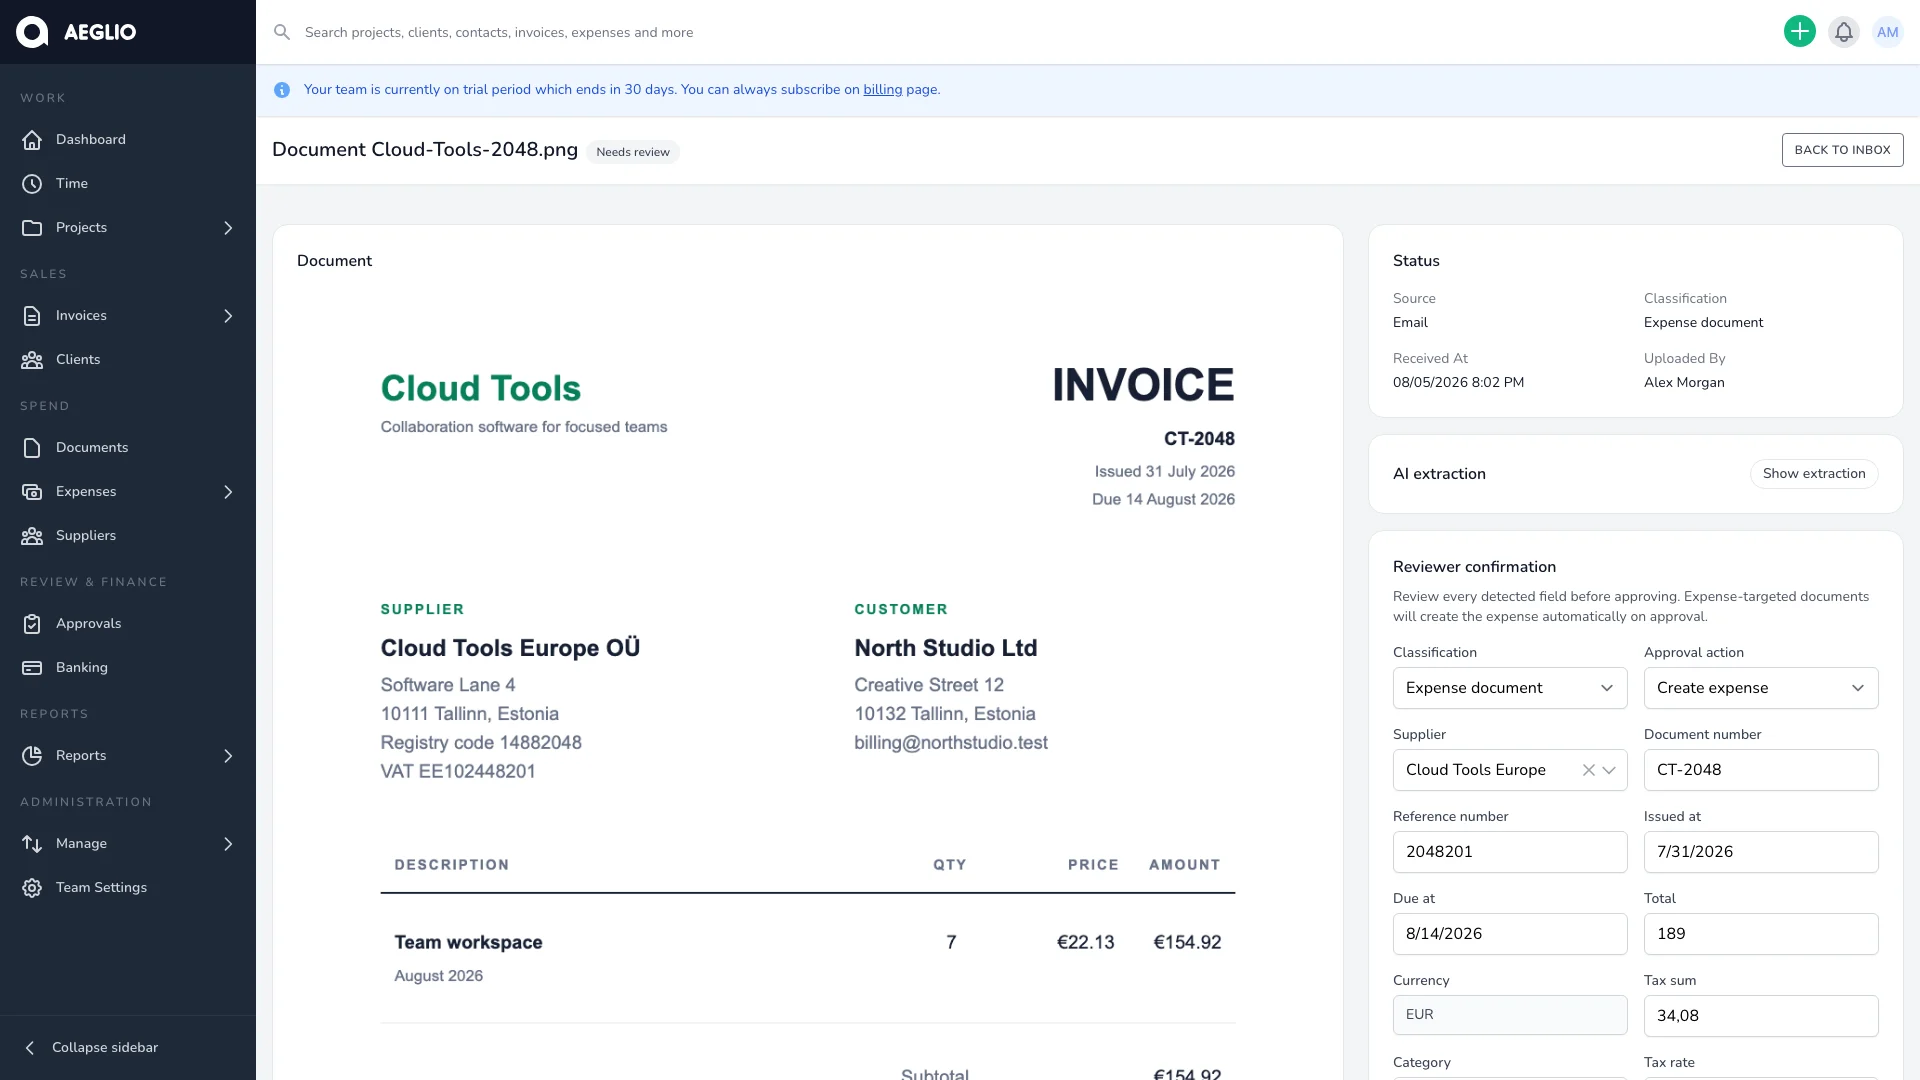This screenshot has height=1080, width=1920.
Task: Click Show extraction button
Action: point(1814,474)
